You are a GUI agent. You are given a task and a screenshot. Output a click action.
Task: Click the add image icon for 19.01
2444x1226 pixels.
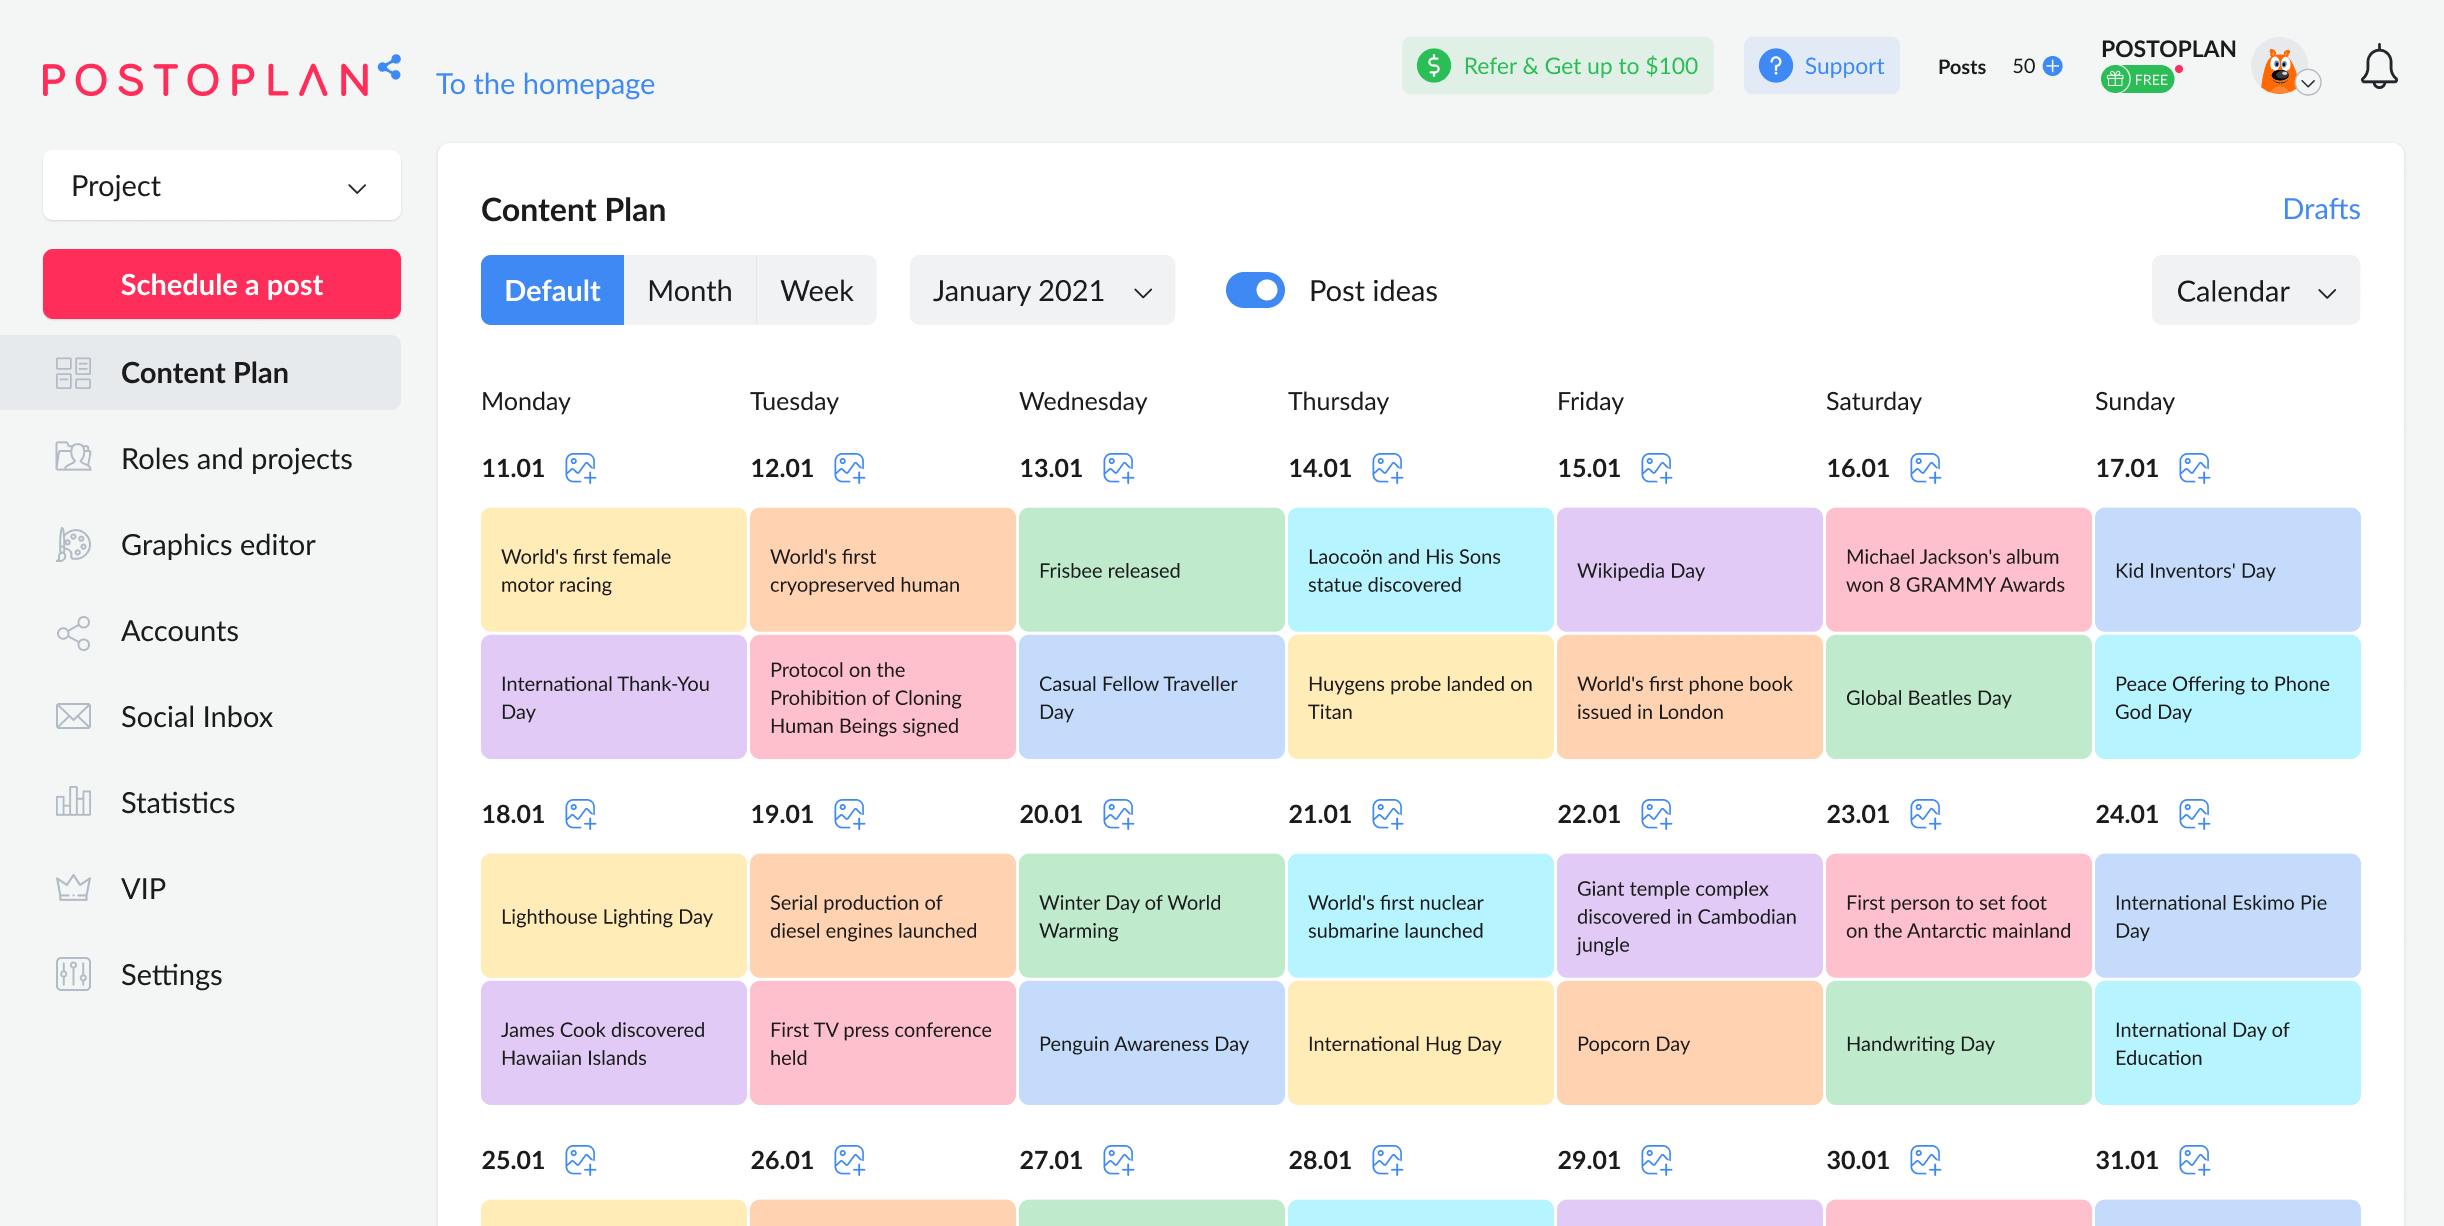click(849, 814)
